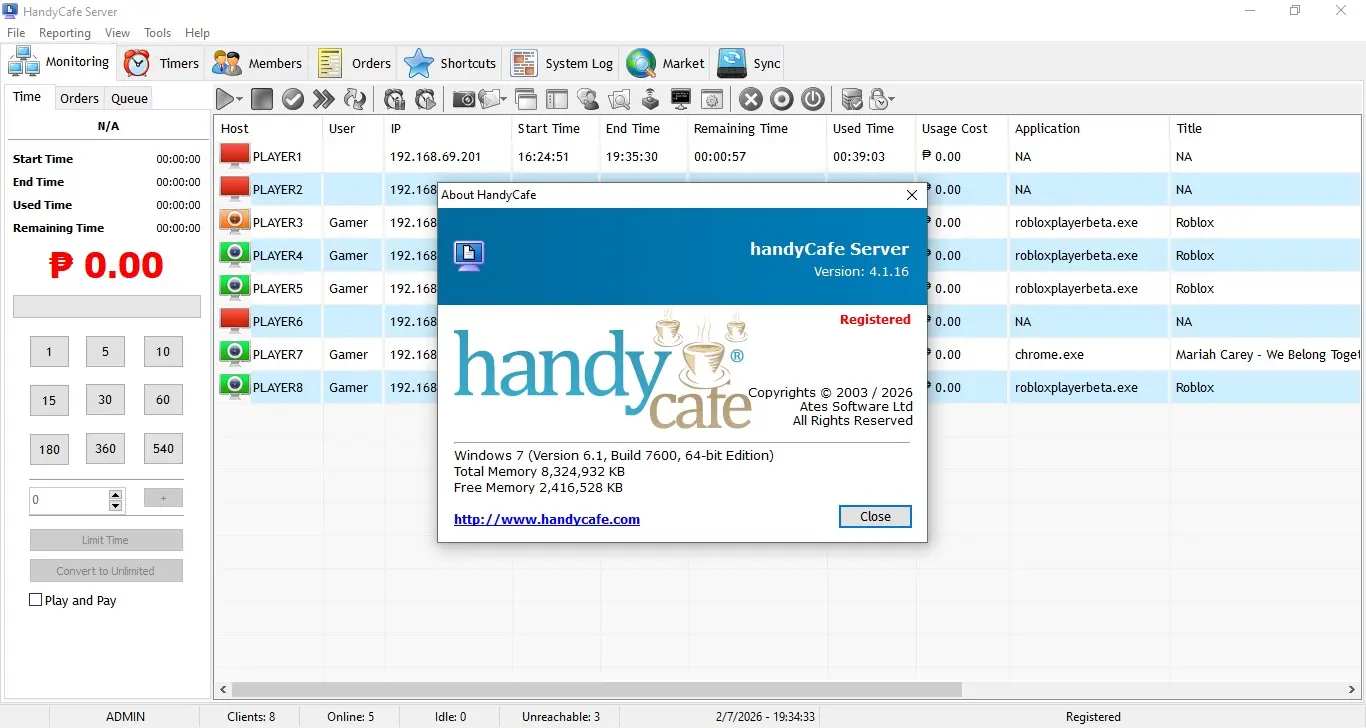Click the user chat message toolbar icon
Image resolution: width=1366 pixels, height=728 pixels.
pos(588,99)
